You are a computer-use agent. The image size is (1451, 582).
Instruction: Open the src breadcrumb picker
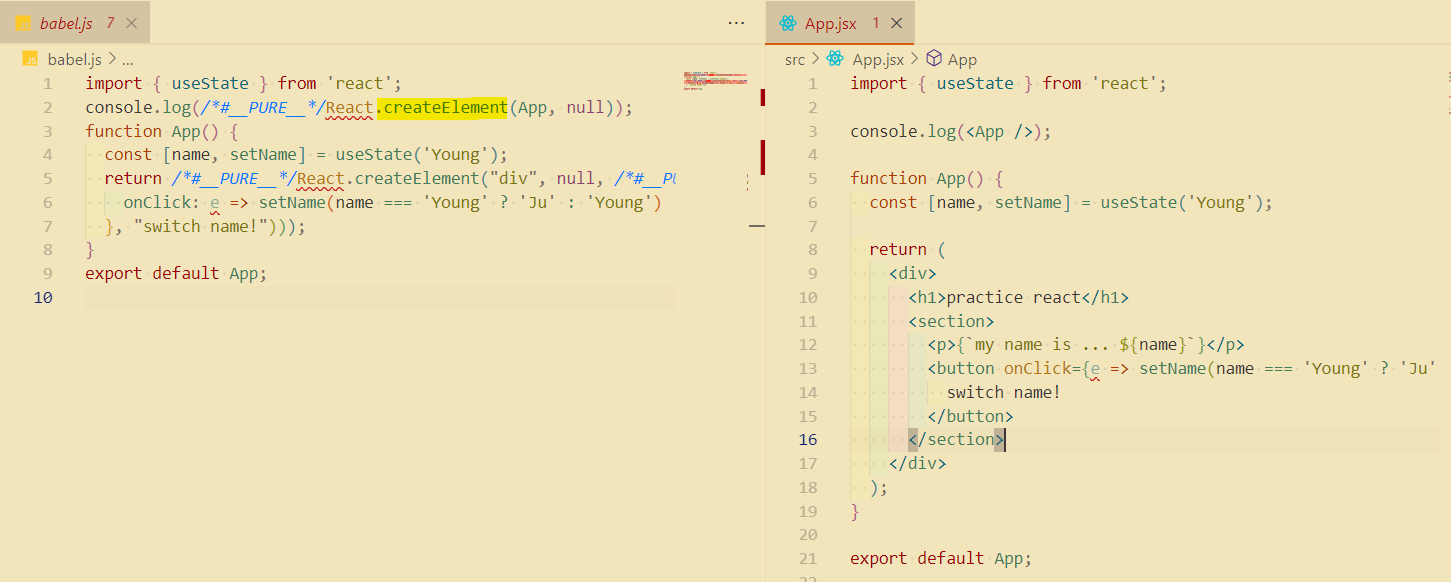[793, 59]
